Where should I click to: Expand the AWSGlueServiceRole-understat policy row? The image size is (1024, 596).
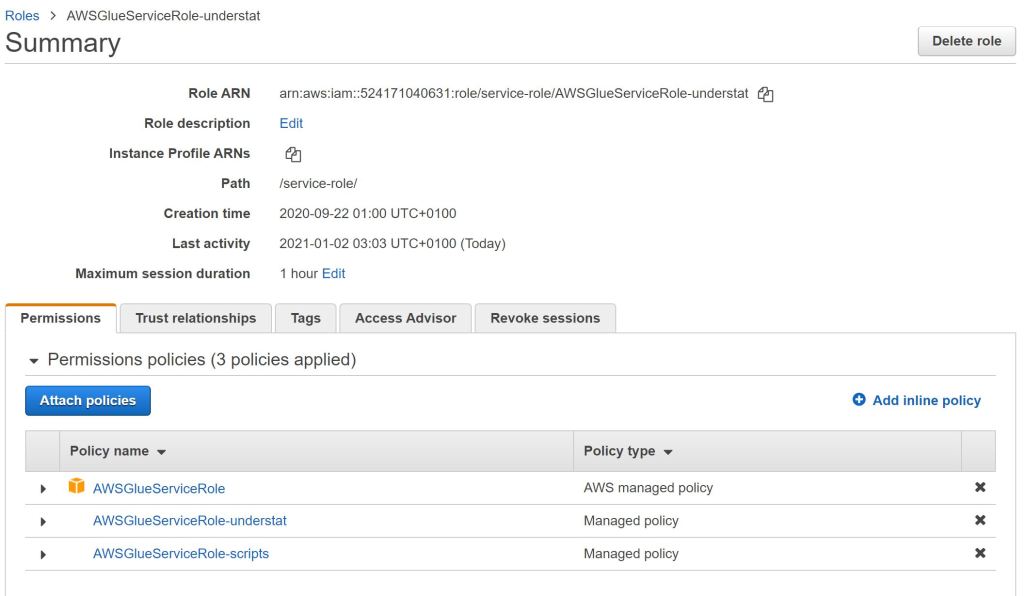click(43, 522)
